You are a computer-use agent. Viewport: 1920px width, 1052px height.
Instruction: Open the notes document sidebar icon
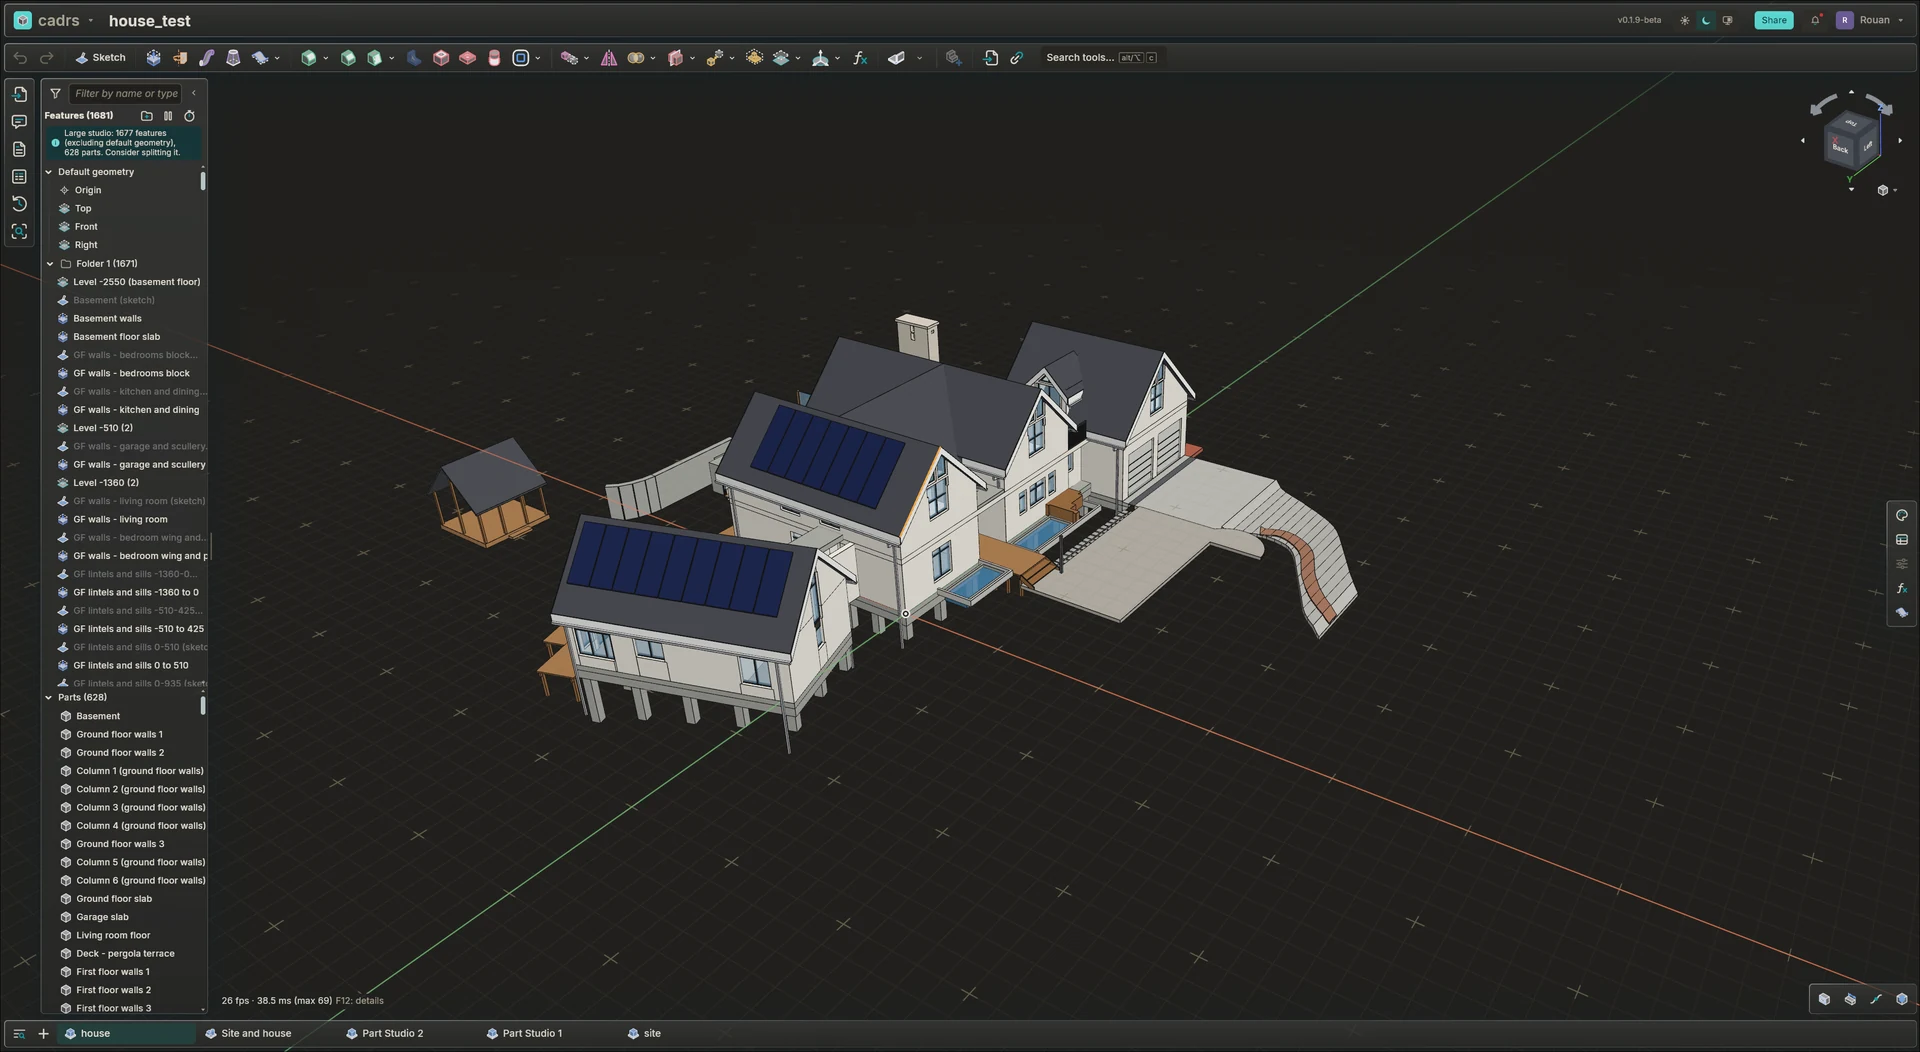pyautogui.click(x=19, y=149)
